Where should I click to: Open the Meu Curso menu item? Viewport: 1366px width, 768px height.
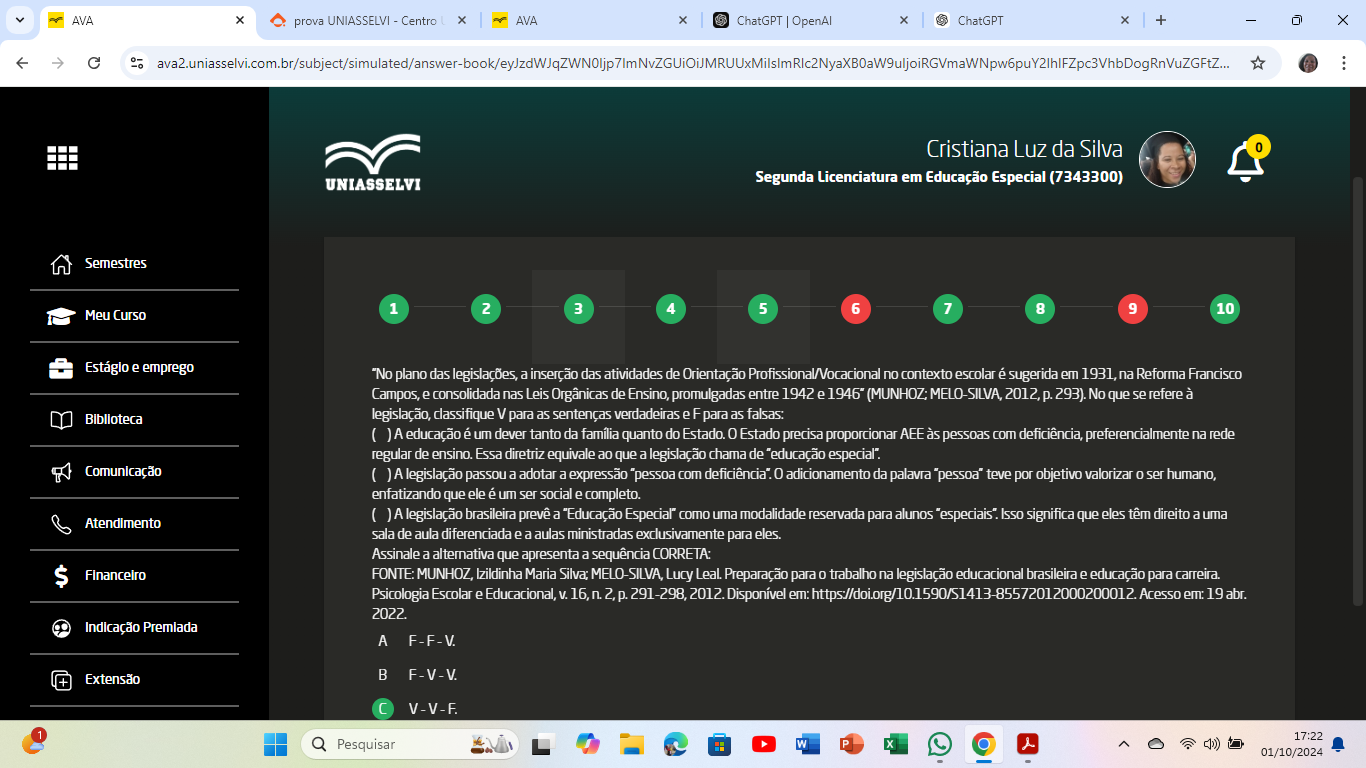[x=115, y=316]
